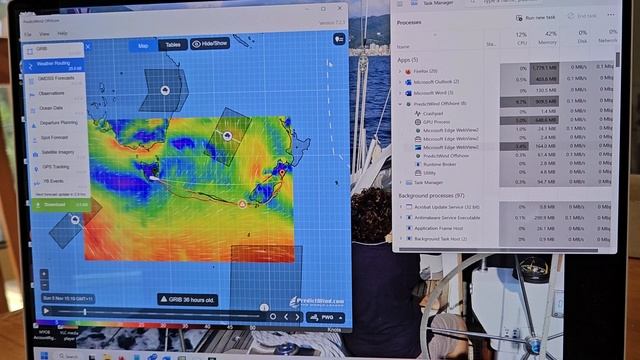Screen dimensions: 640x360
Task: Expand the Task Manager process group
Action: pyautogui.click(x=401, y=182)
